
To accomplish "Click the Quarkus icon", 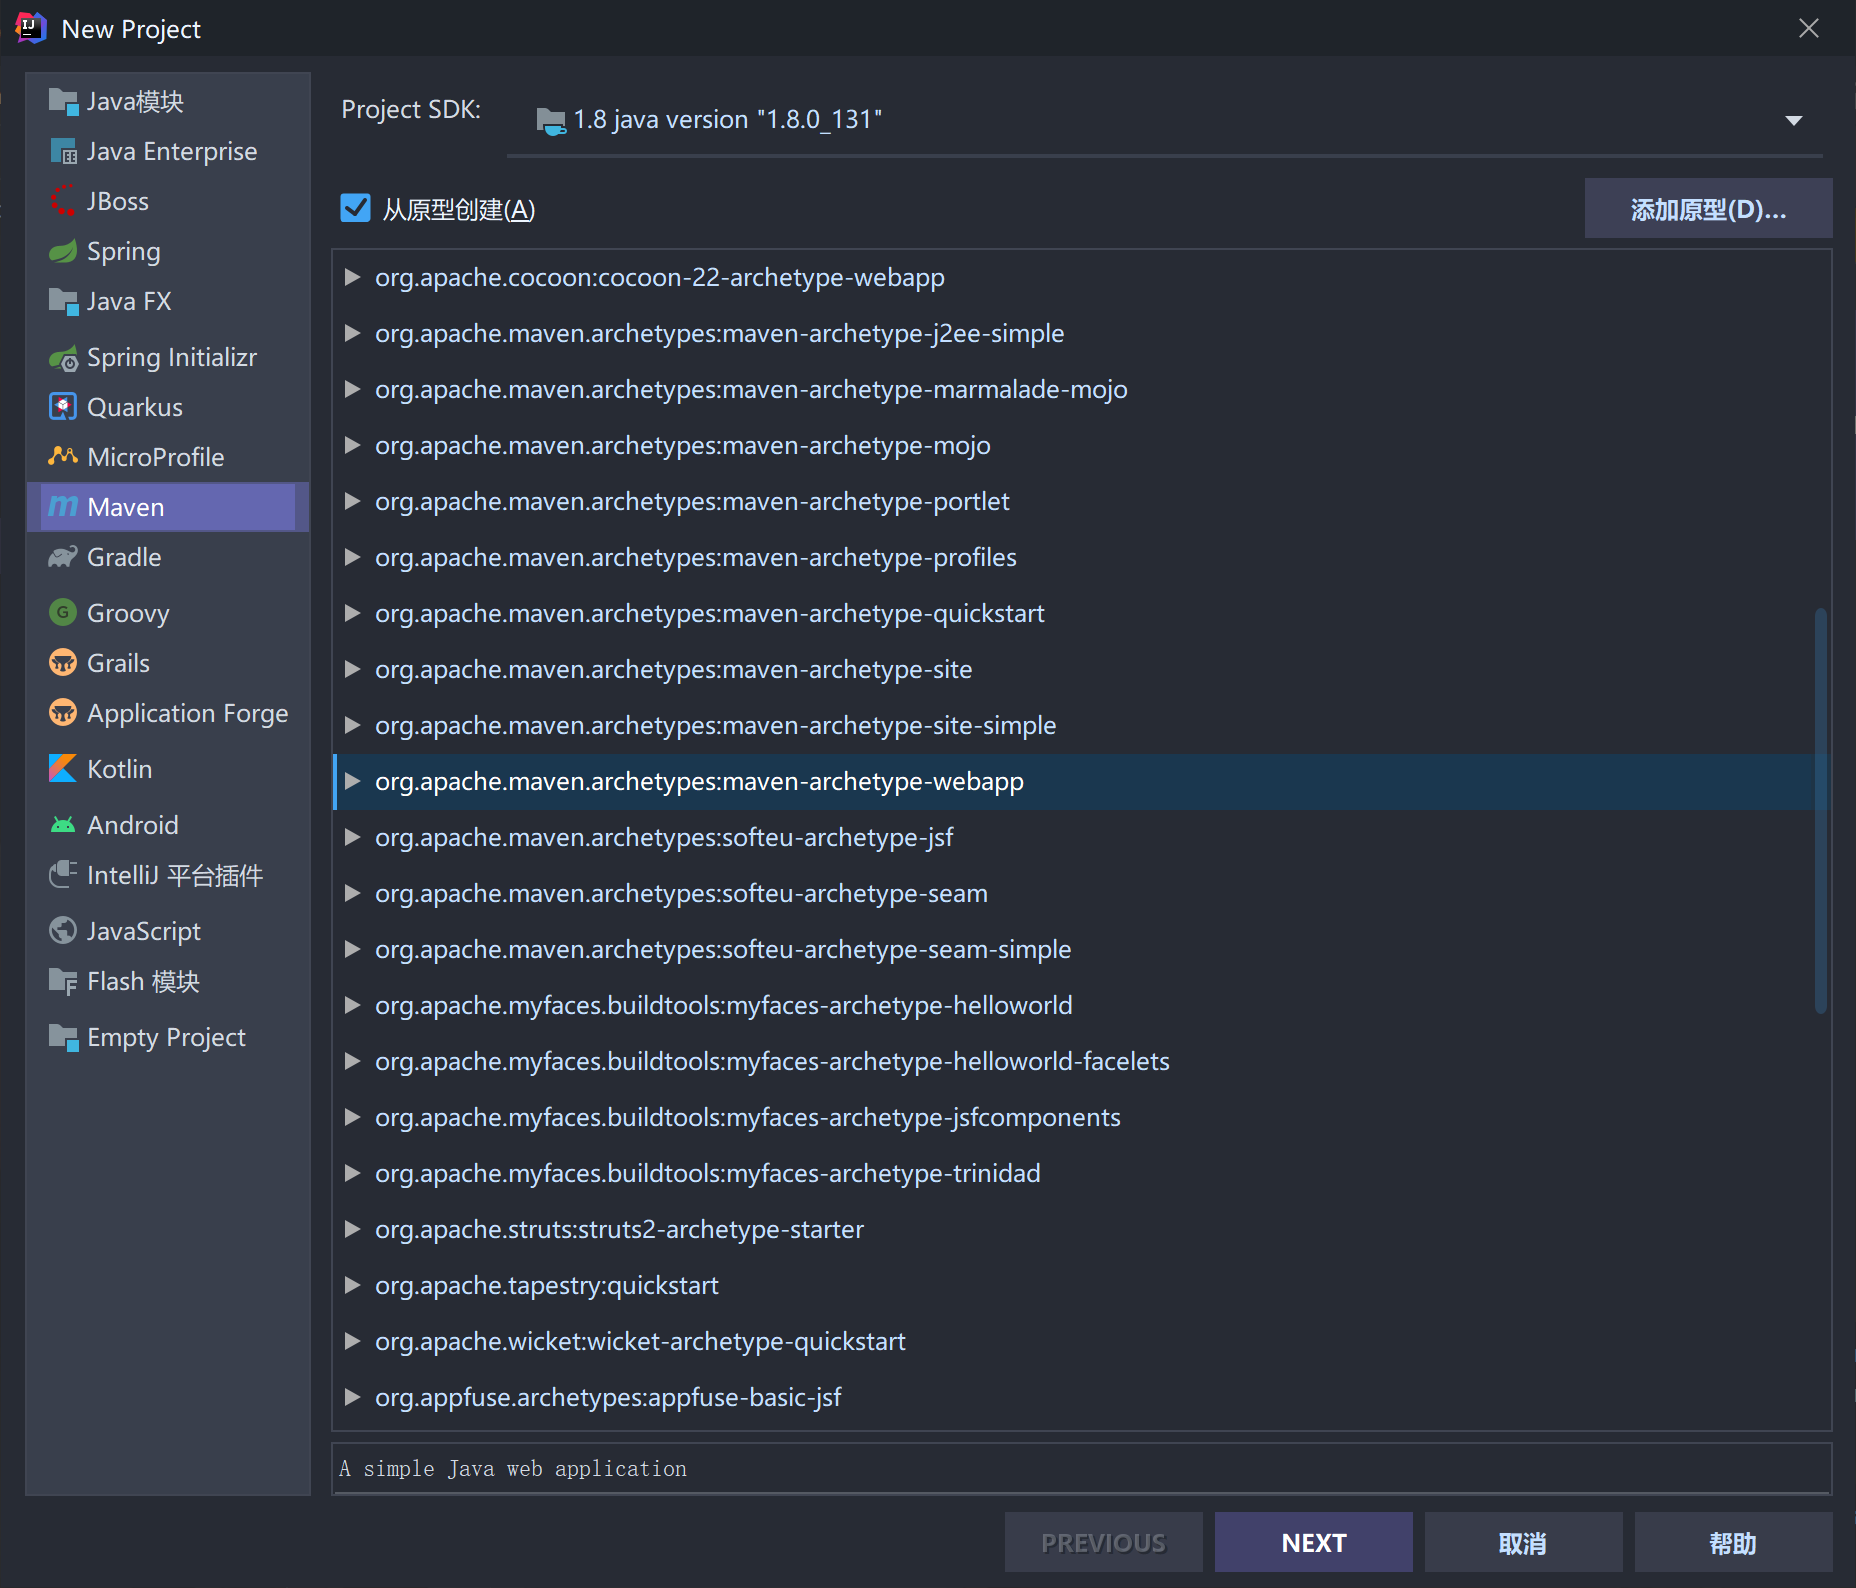I will coord(63,407).
